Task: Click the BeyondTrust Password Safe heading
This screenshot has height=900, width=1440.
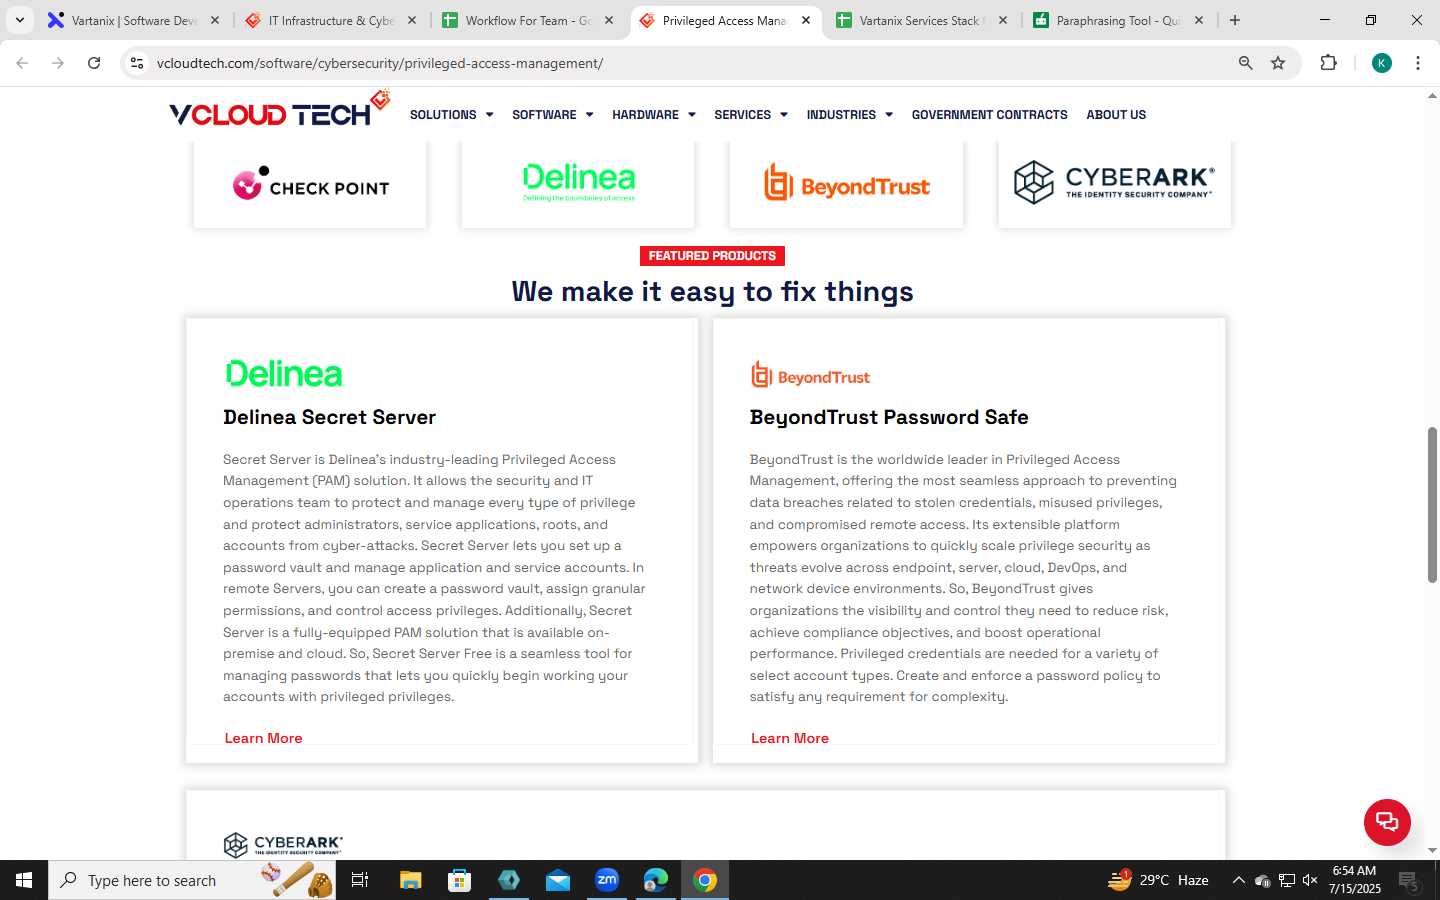Action: pos(889,417)
